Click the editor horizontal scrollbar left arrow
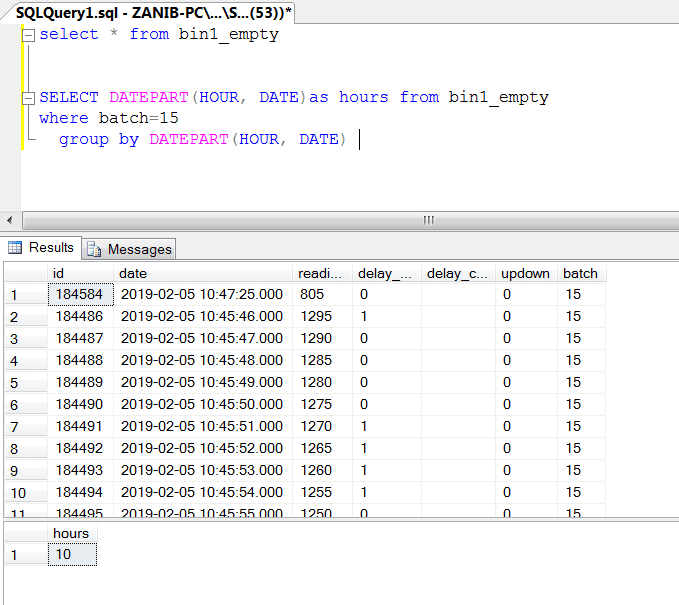 click(x=10, y=220)
